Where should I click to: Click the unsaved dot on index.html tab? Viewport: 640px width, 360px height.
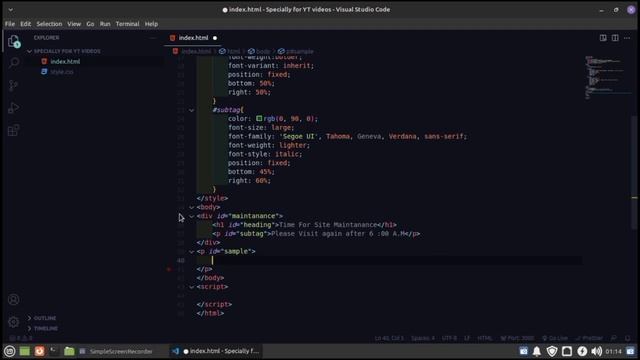(x=215, y=38)
